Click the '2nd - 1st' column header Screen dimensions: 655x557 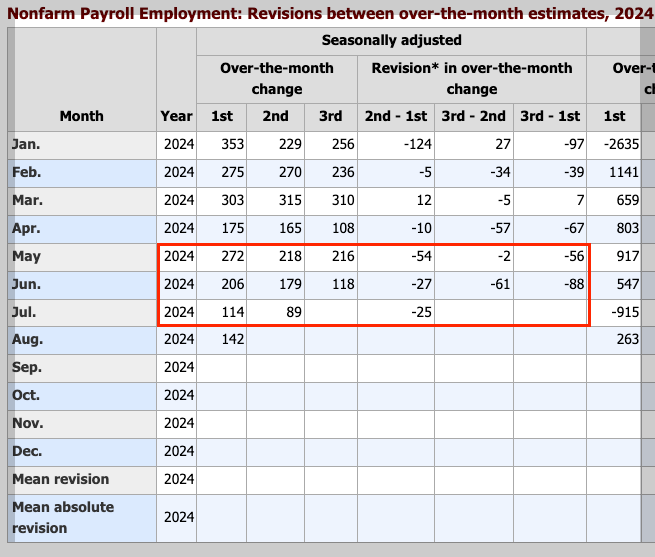396,116
